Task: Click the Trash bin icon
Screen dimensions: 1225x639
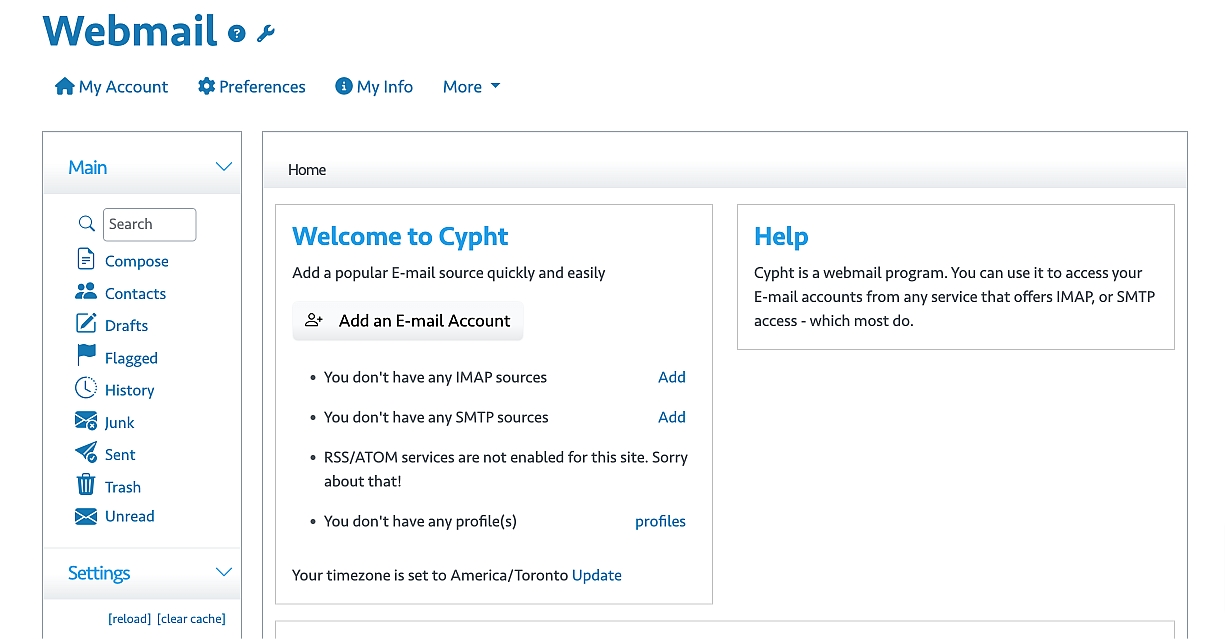Action: pos(86,486)
